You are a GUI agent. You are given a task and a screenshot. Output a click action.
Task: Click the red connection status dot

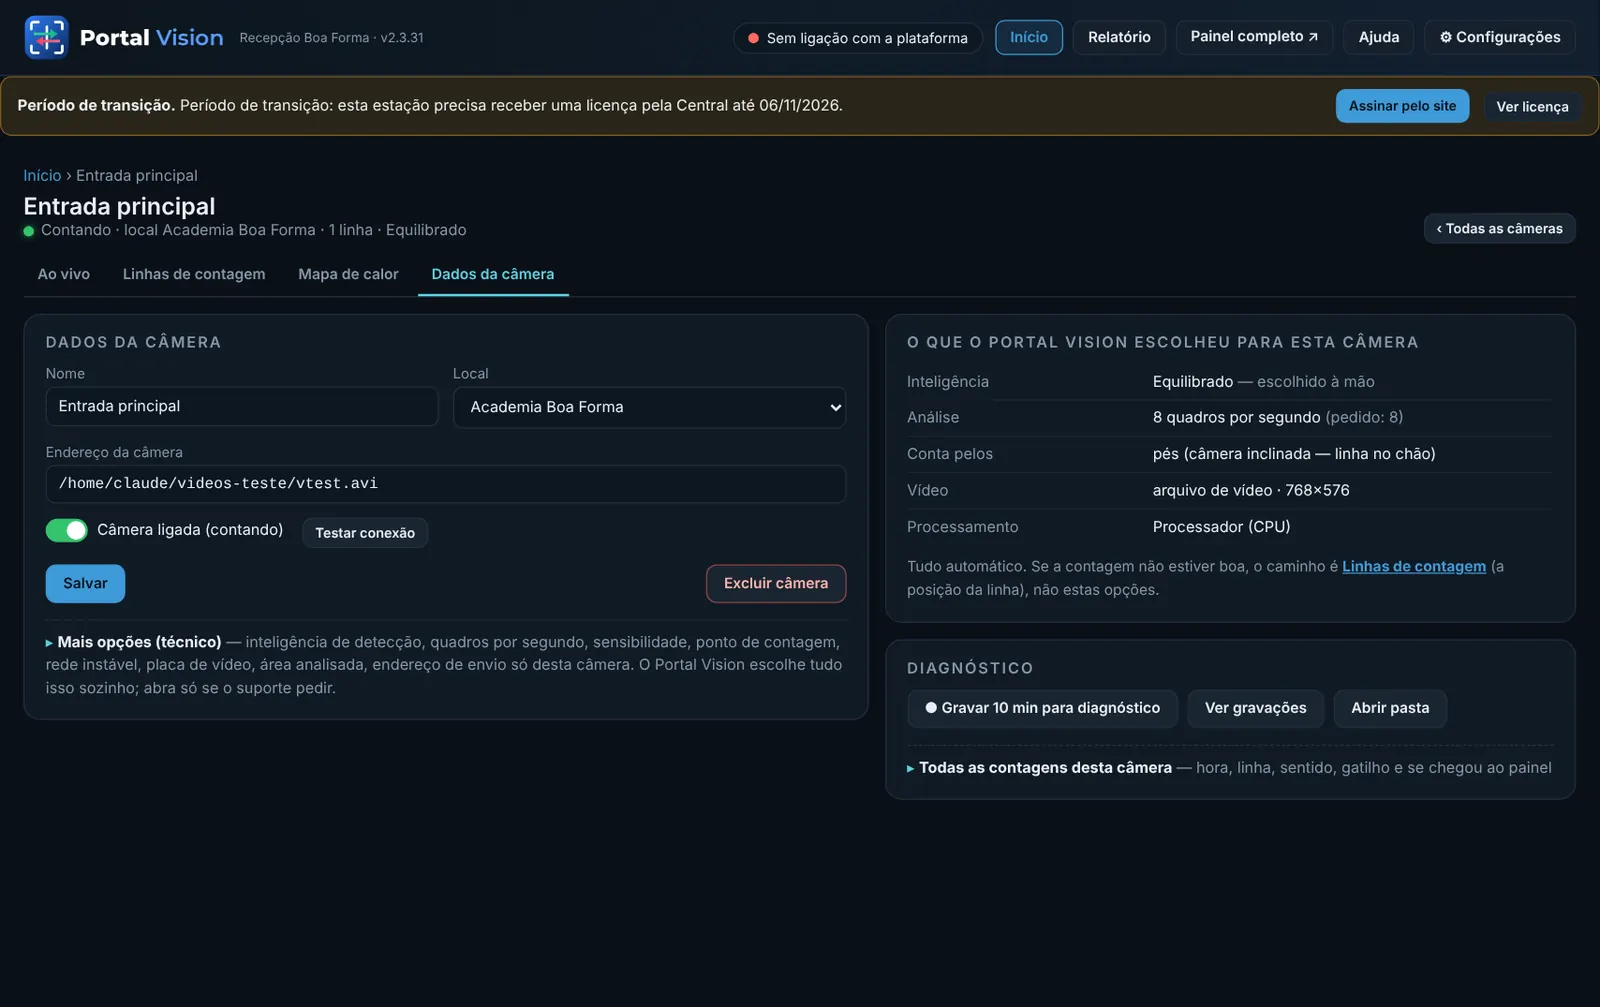[753, 38]
